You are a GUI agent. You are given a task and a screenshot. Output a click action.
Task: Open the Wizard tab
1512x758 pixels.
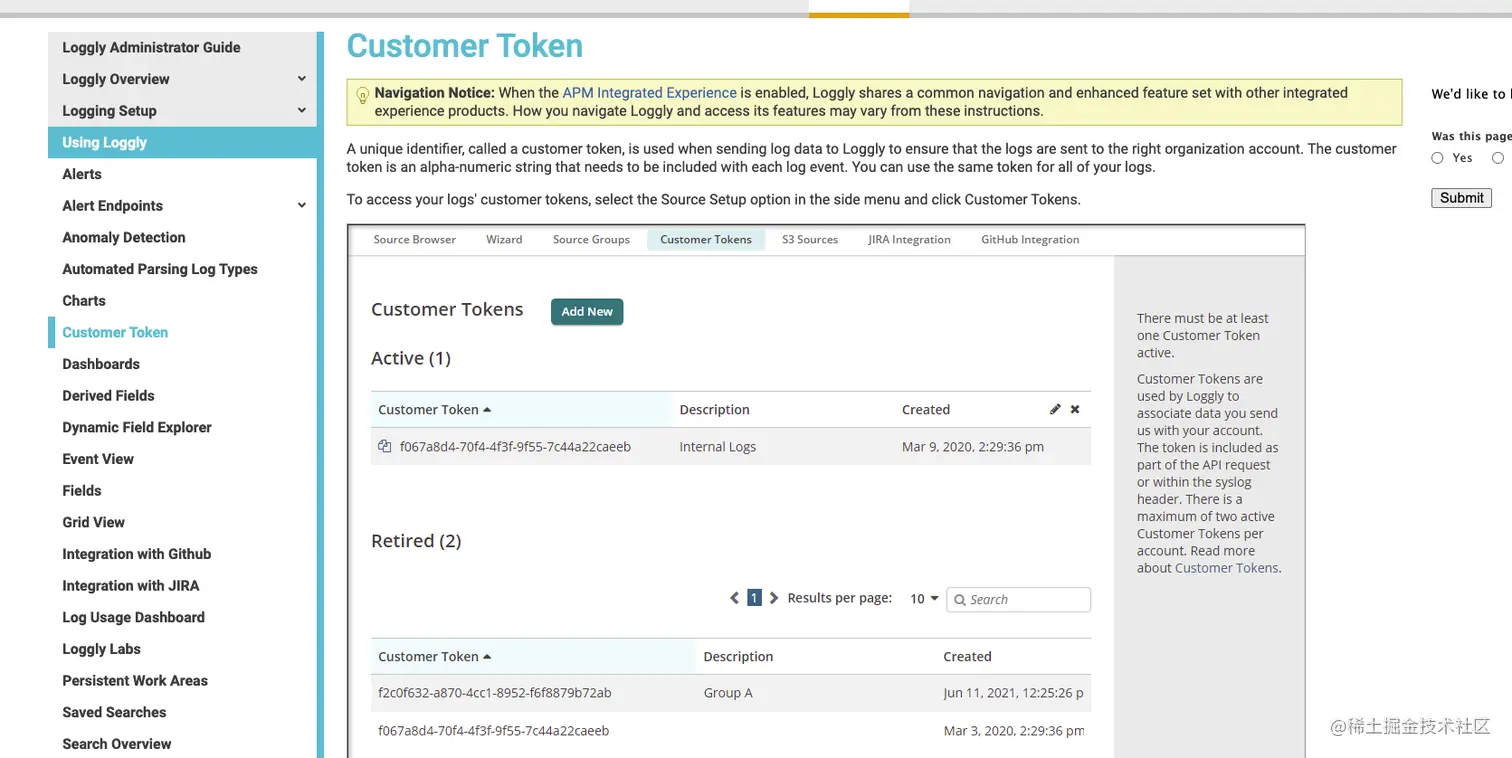[504, 240]
